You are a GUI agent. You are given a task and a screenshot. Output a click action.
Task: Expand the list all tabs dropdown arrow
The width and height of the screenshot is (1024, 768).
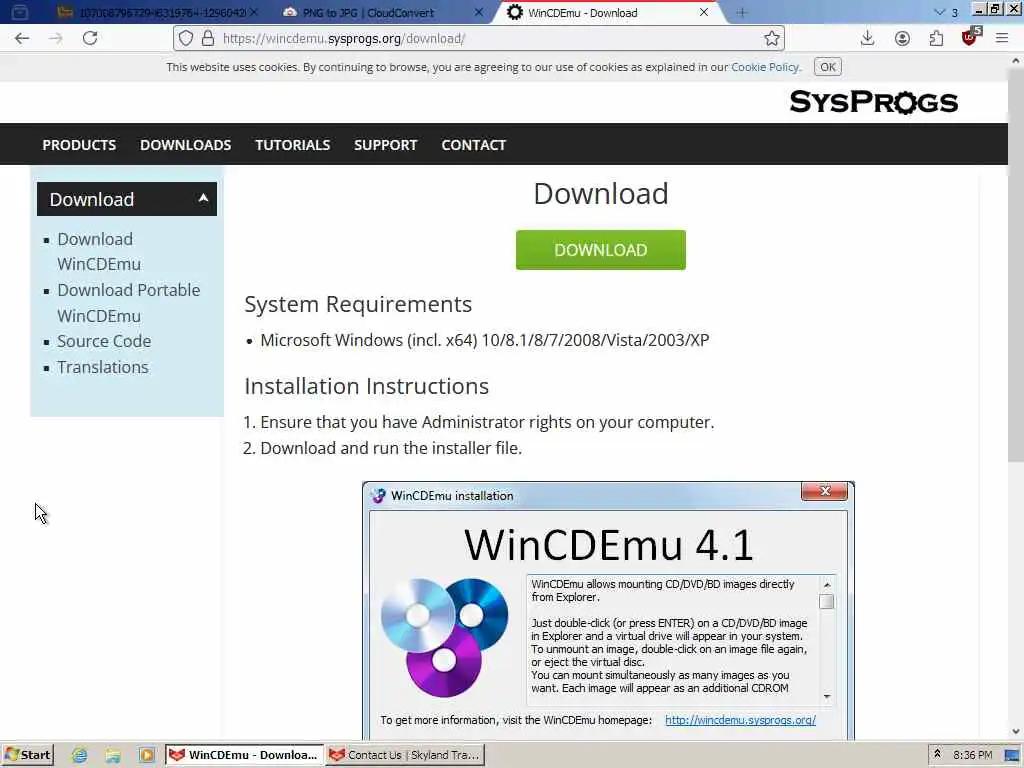pos(939,12)
